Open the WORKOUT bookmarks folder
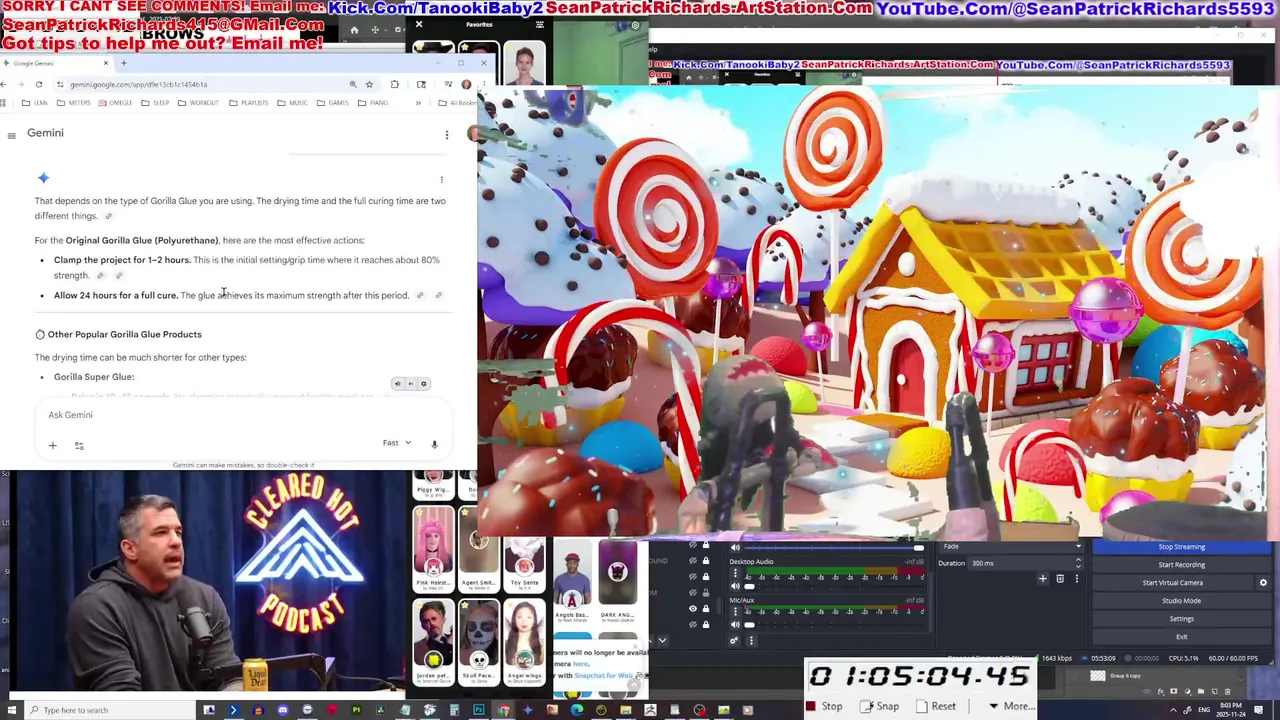 coord(198,103)
